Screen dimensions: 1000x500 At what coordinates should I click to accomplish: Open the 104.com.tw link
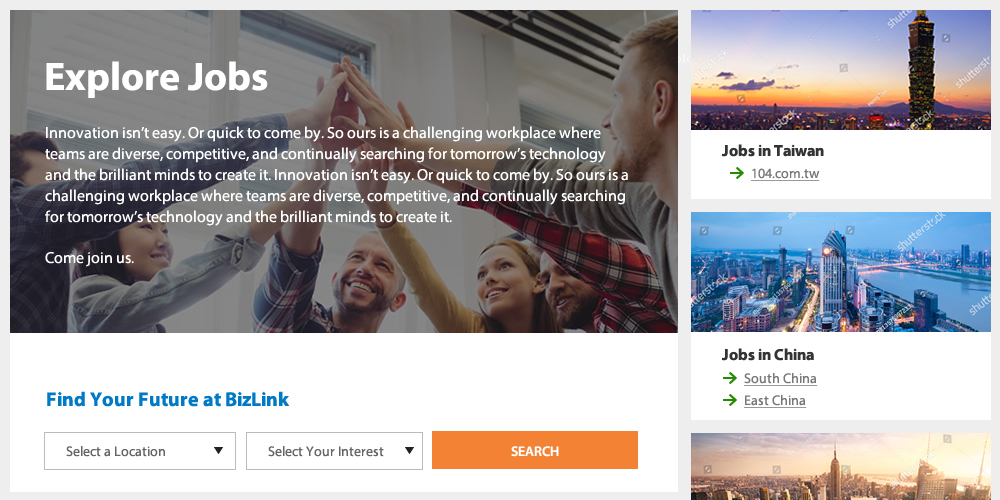(784, 173)
